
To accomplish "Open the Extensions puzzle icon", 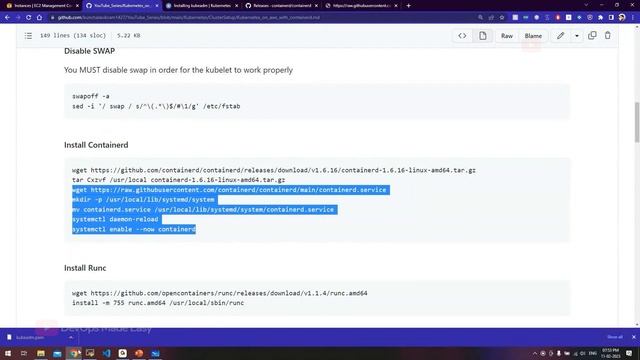I will (x=600, y=18).
